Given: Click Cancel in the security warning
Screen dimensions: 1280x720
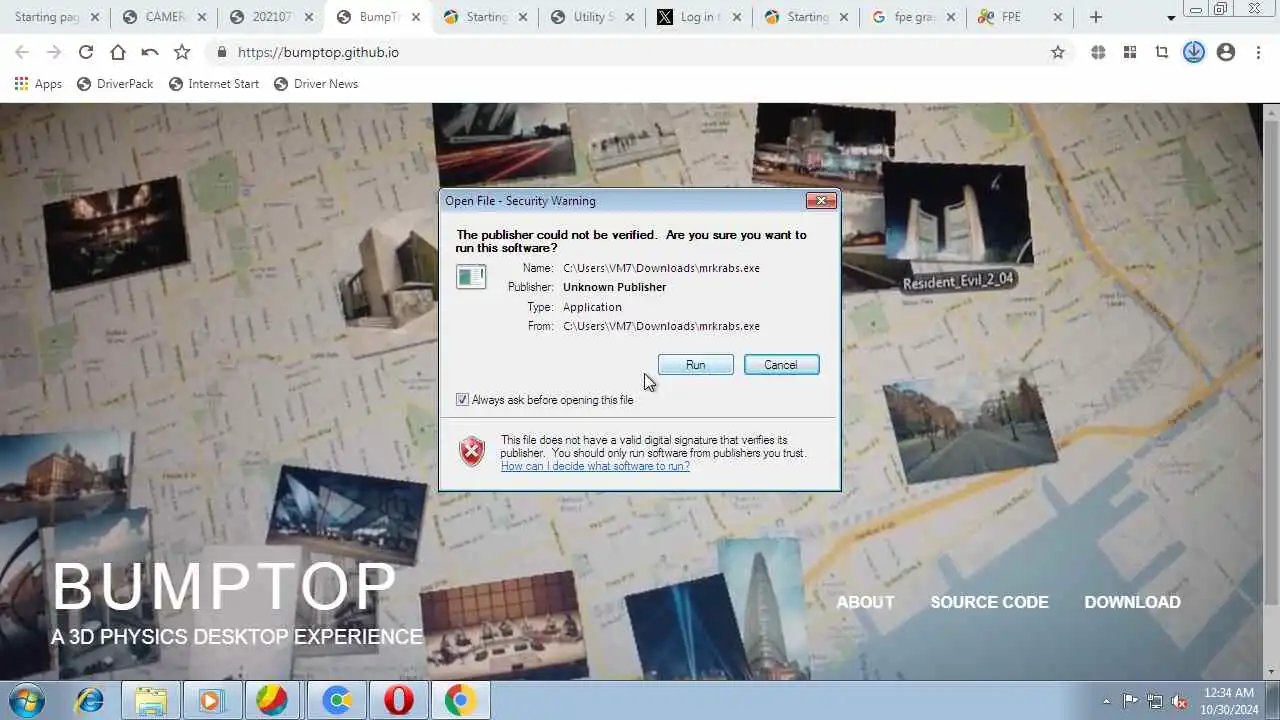Looking at the screenshot, I should pos(781,365).
